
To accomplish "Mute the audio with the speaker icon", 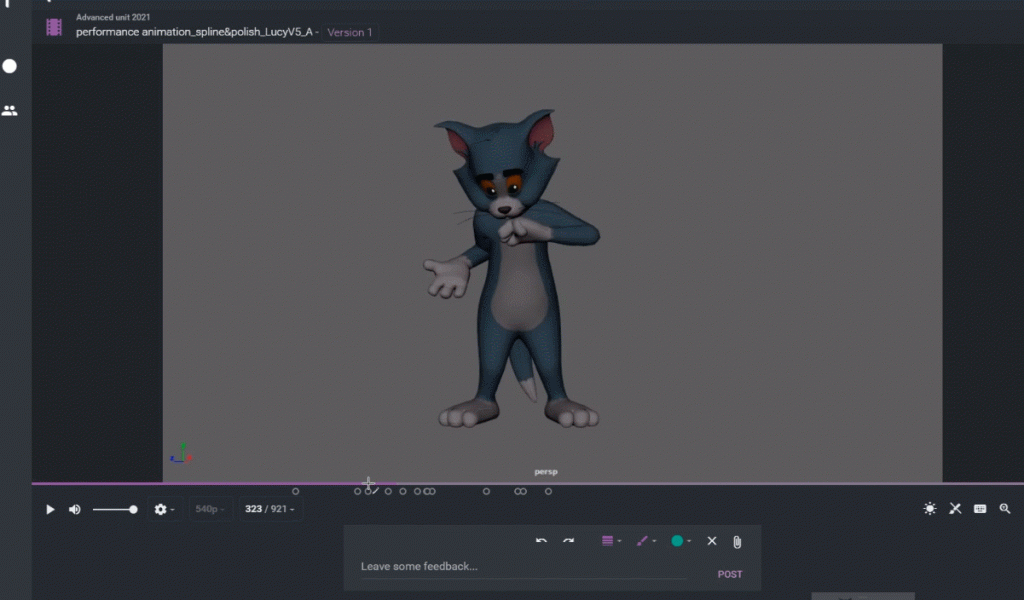I will click(75, 509).
